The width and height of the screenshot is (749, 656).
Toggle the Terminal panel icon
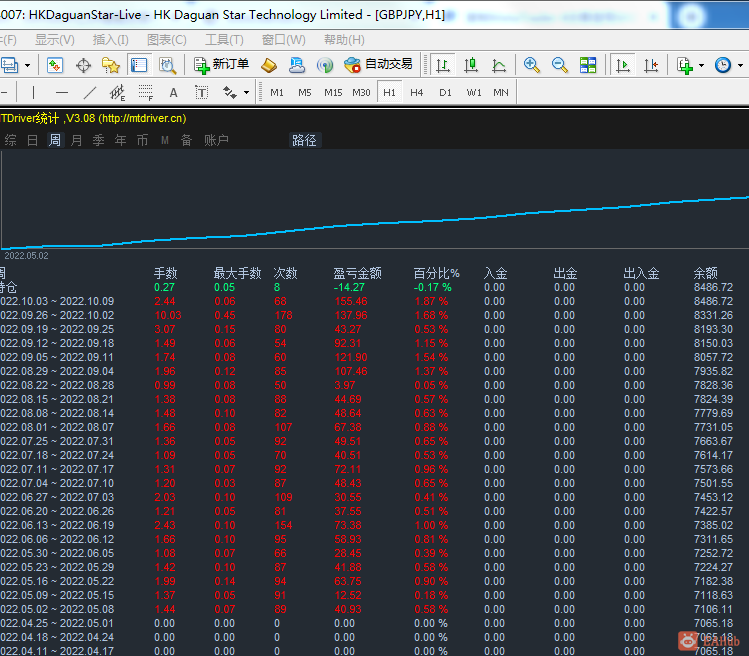click(139, 65)
